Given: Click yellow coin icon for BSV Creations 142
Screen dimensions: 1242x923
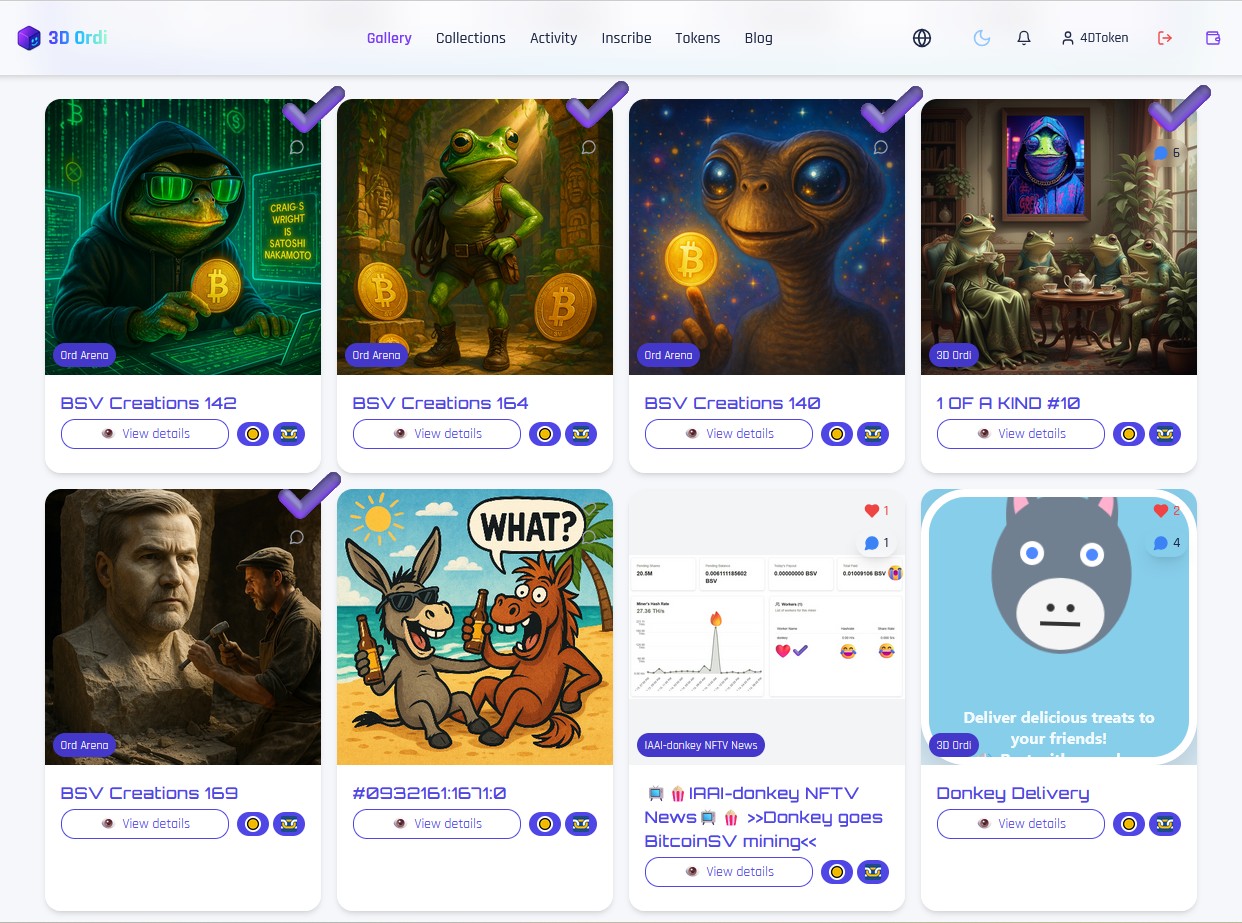Looking at the screenshot, I should point(253,434).
